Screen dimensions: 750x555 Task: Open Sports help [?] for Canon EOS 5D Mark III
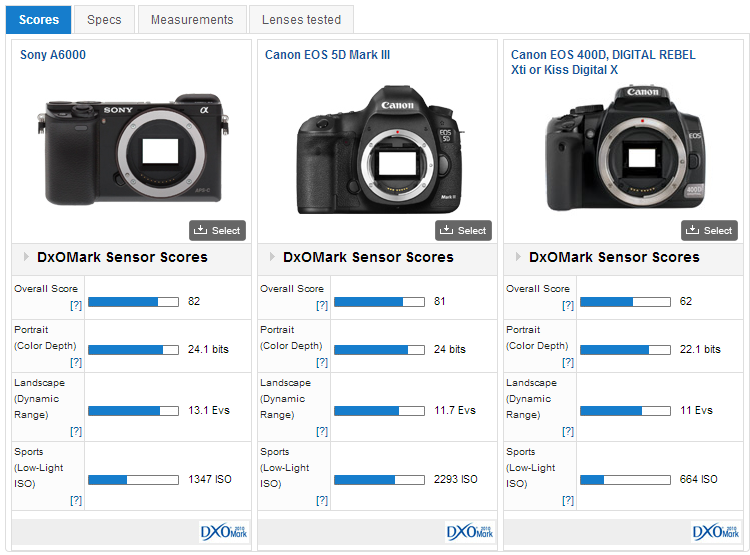pos(322,499)
